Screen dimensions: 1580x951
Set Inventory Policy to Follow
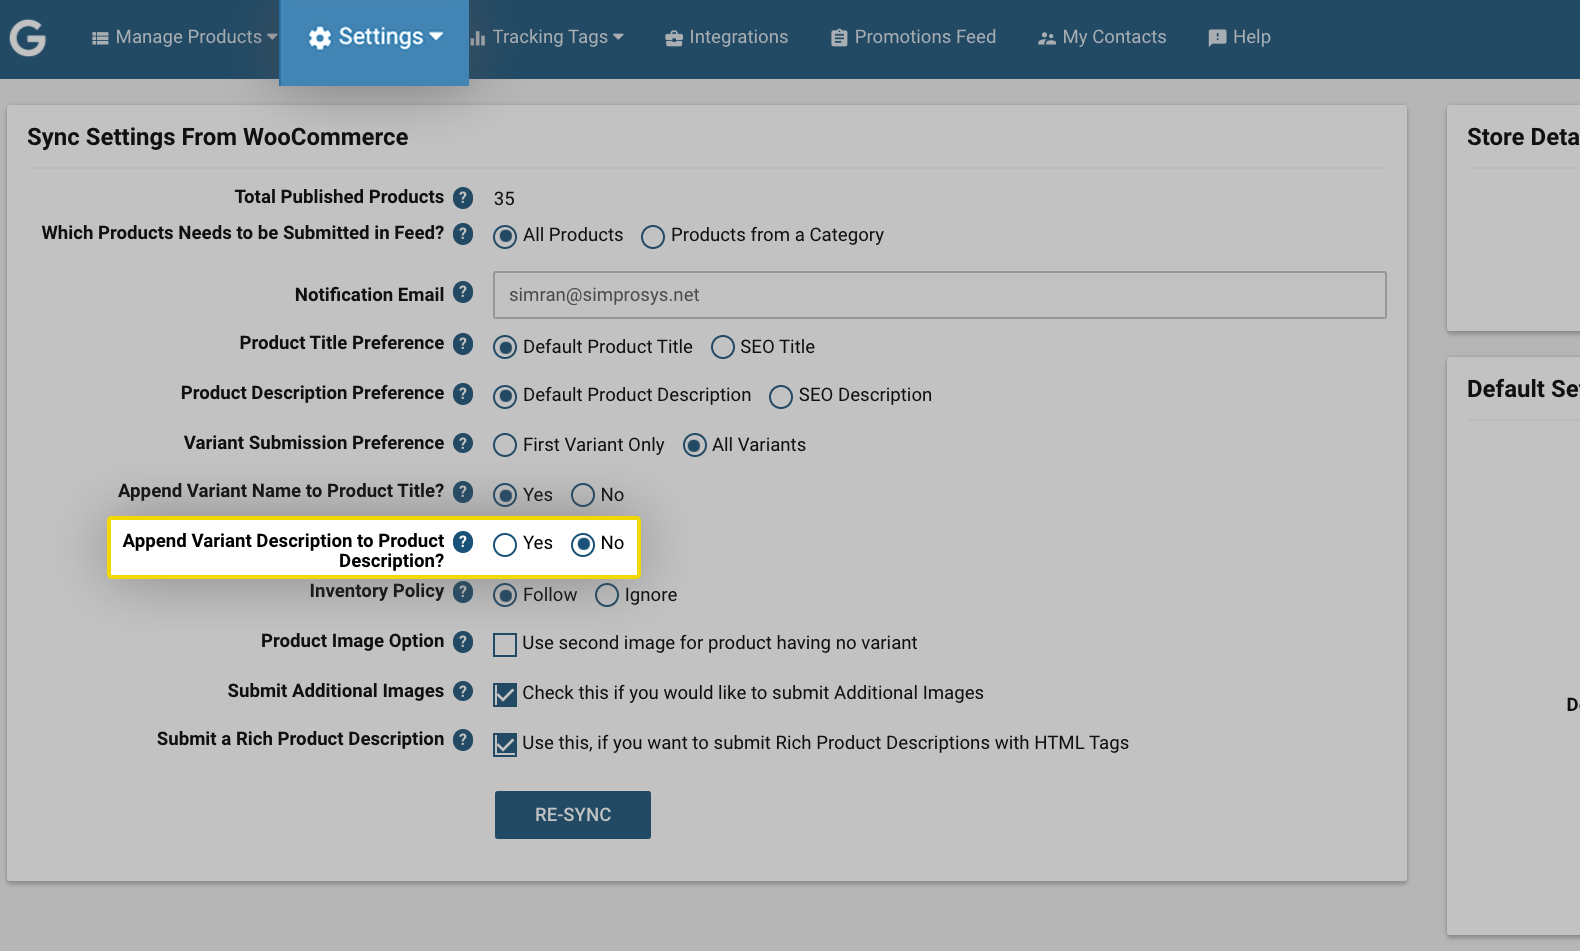[x=505, y=595]
